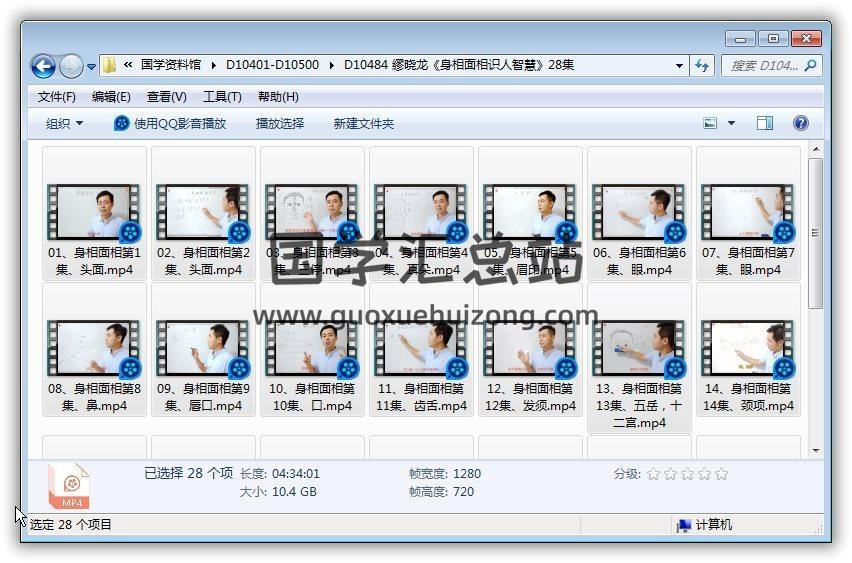Image resolution: width=852 pixels, height=563 pixels.
Task: Click the Forward navigation arrow button
Action: 71,66
